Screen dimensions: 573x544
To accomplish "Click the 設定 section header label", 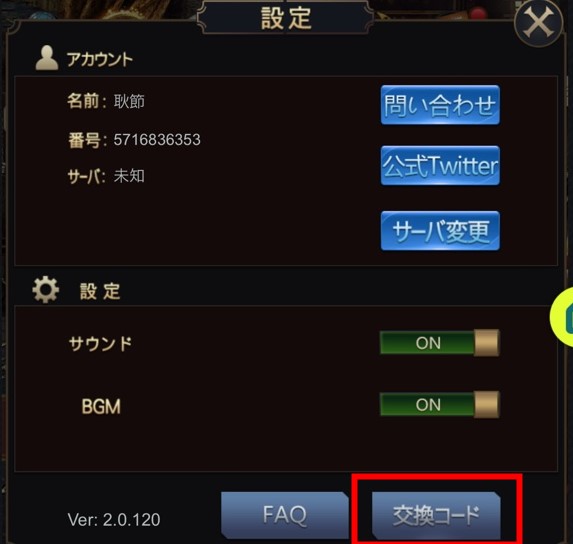I will tap(100, 291).
